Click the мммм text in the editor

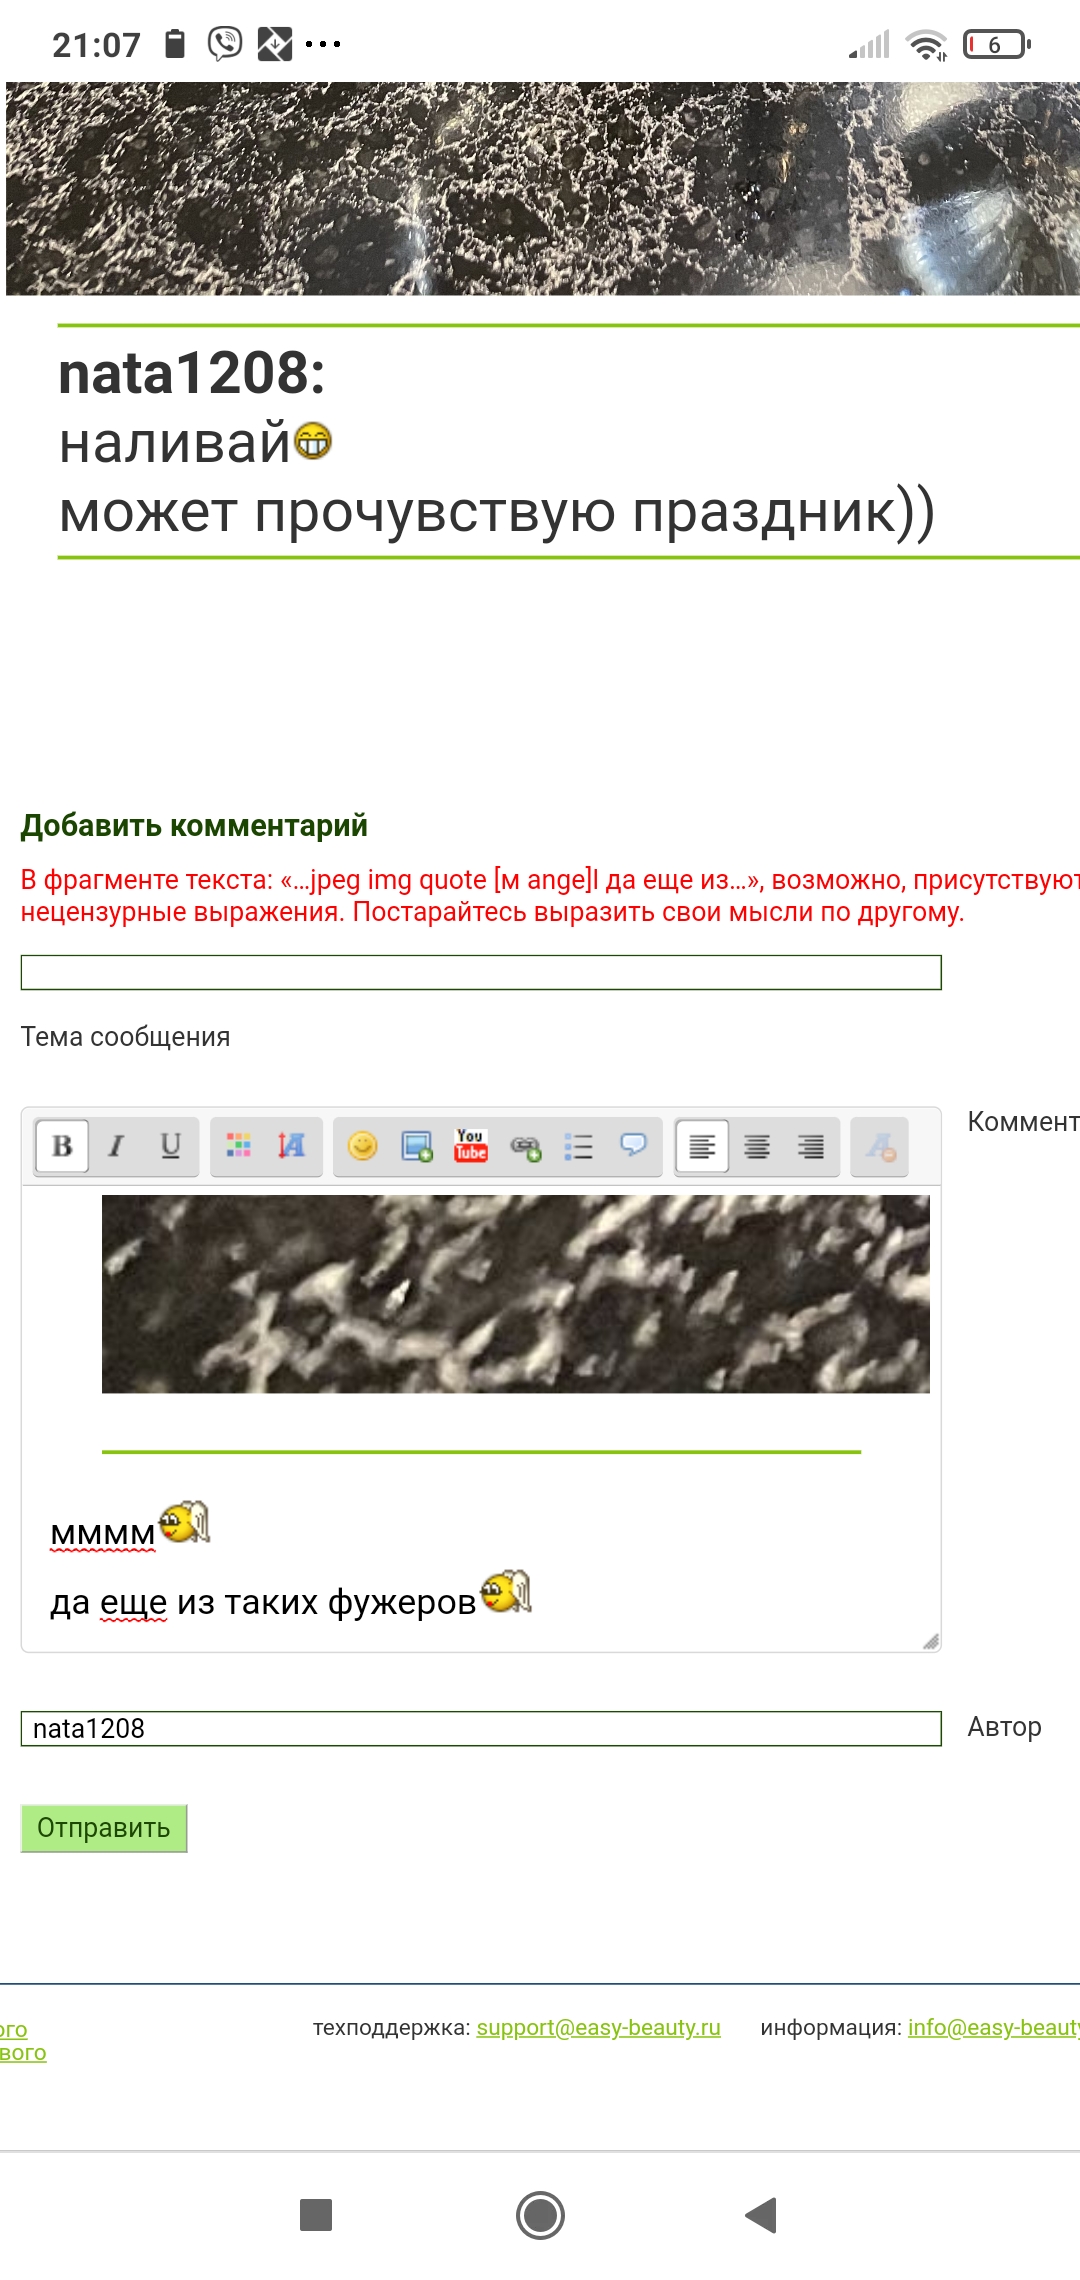pyautogui.click(x=103, y=1533)
